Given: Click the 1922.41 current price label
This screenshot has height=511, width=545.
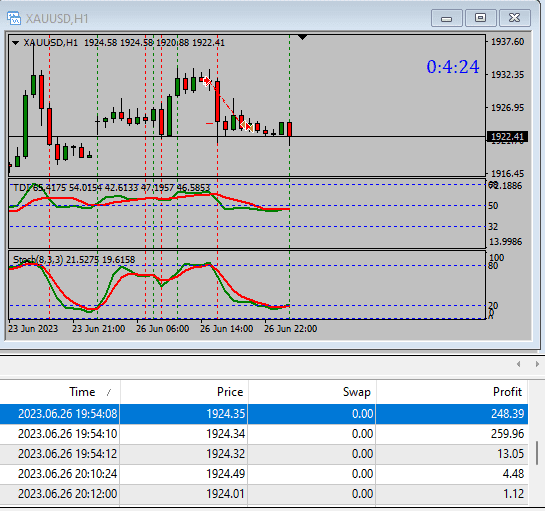Looking at the screenshot, I should point(507,136).
